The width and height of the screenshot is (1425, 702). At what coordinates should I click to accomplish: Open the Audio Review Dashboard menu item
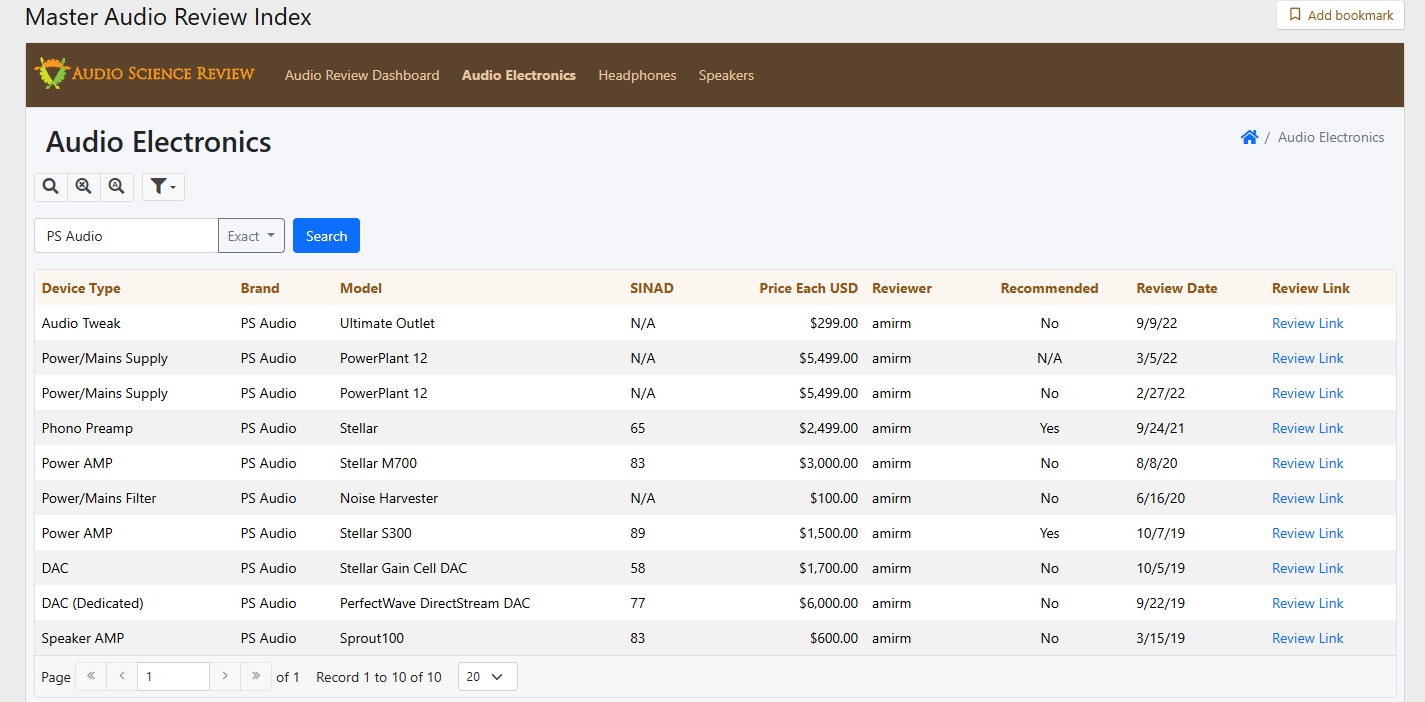coord(362,75)
